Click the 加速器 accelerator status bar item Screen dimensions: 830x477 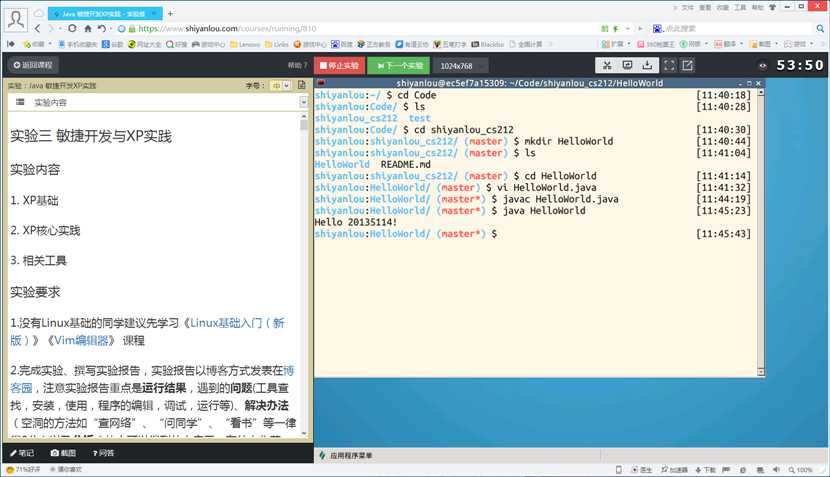(x=674, y=470)
